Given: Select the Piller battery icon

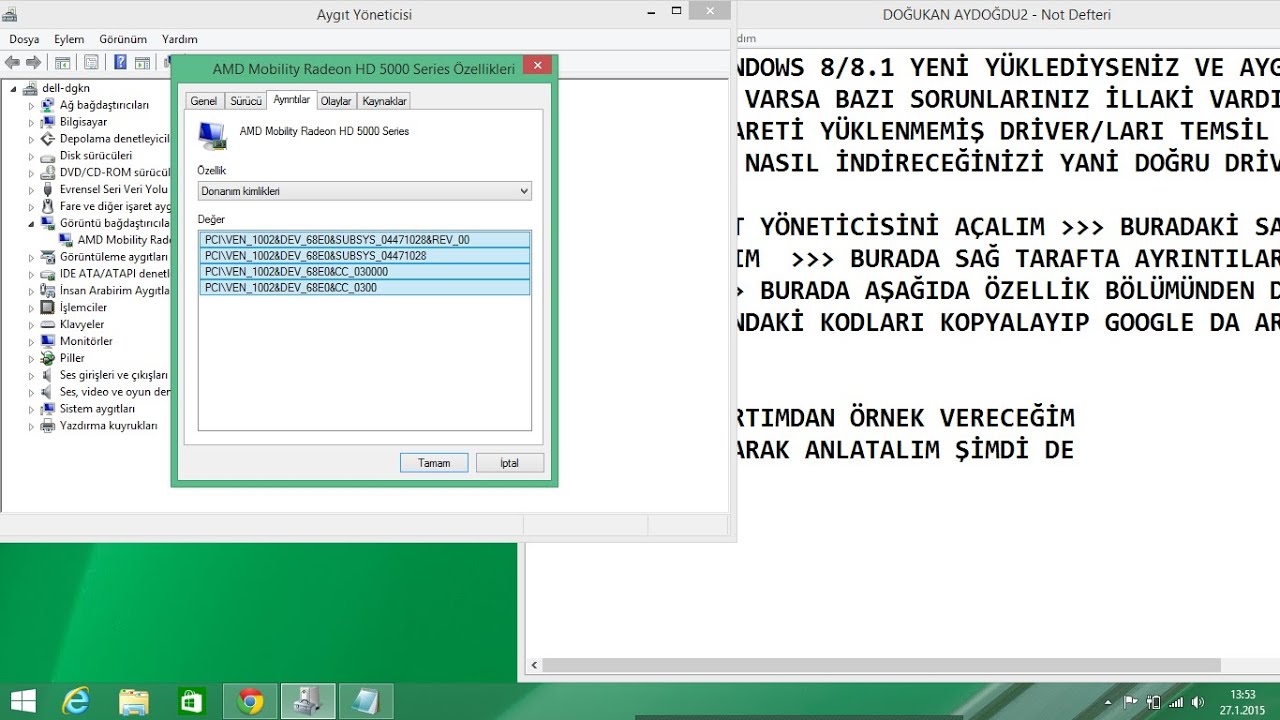Looking at the screenshot, I should 48,358.
